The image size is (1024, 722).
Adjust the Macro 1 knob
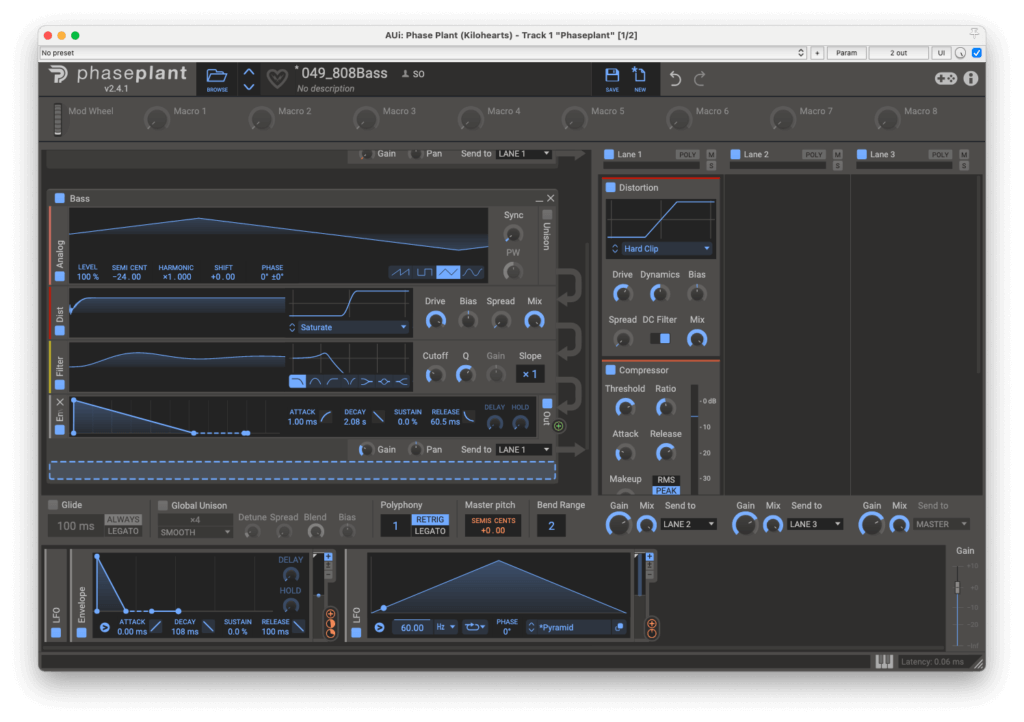(157, 119)
